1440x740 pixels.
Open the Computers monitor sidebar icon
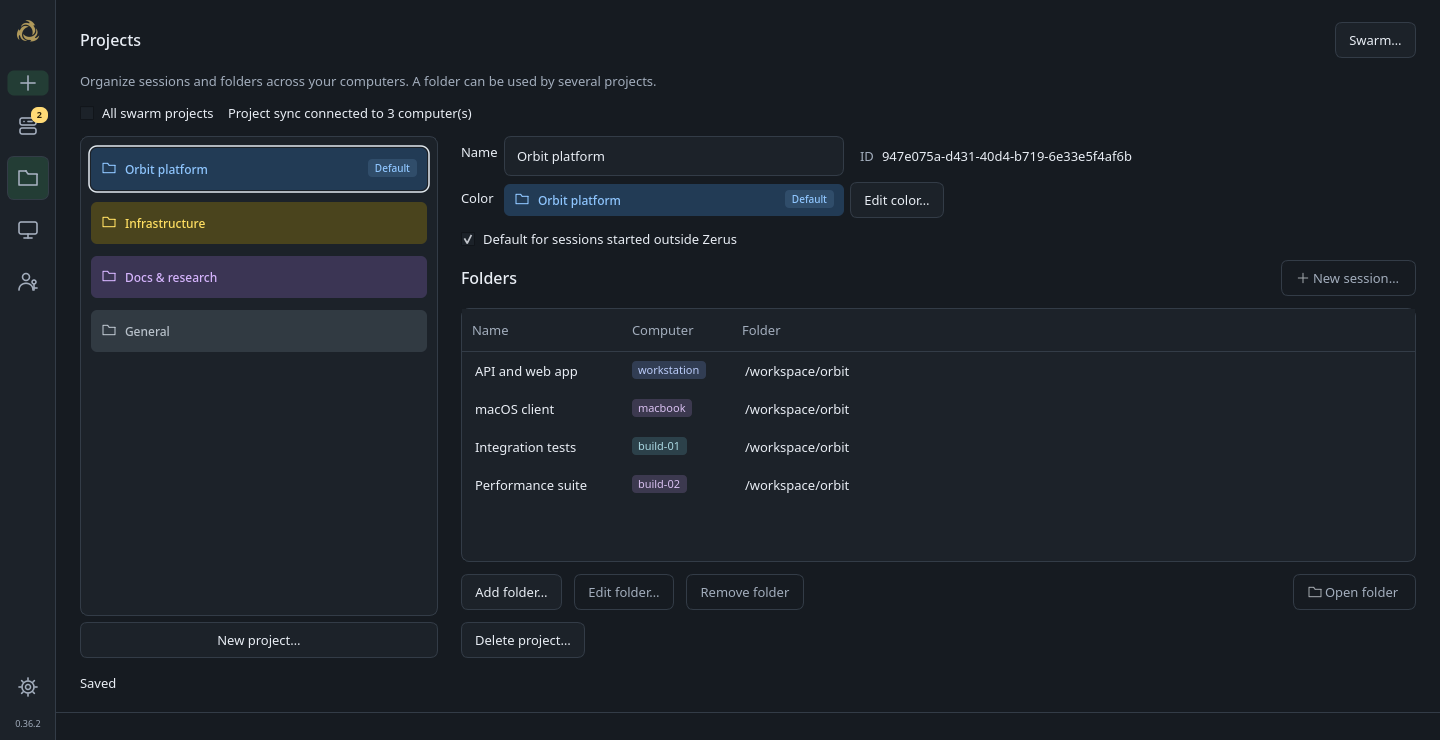pos(28,230)
